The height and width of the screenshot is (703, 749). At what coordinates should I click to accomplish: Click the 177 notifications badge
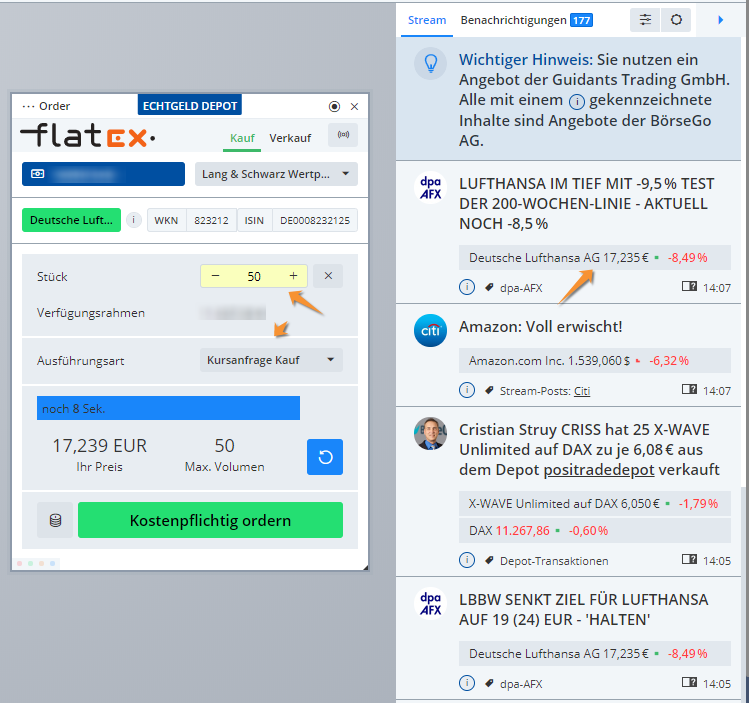coord(581,21)
